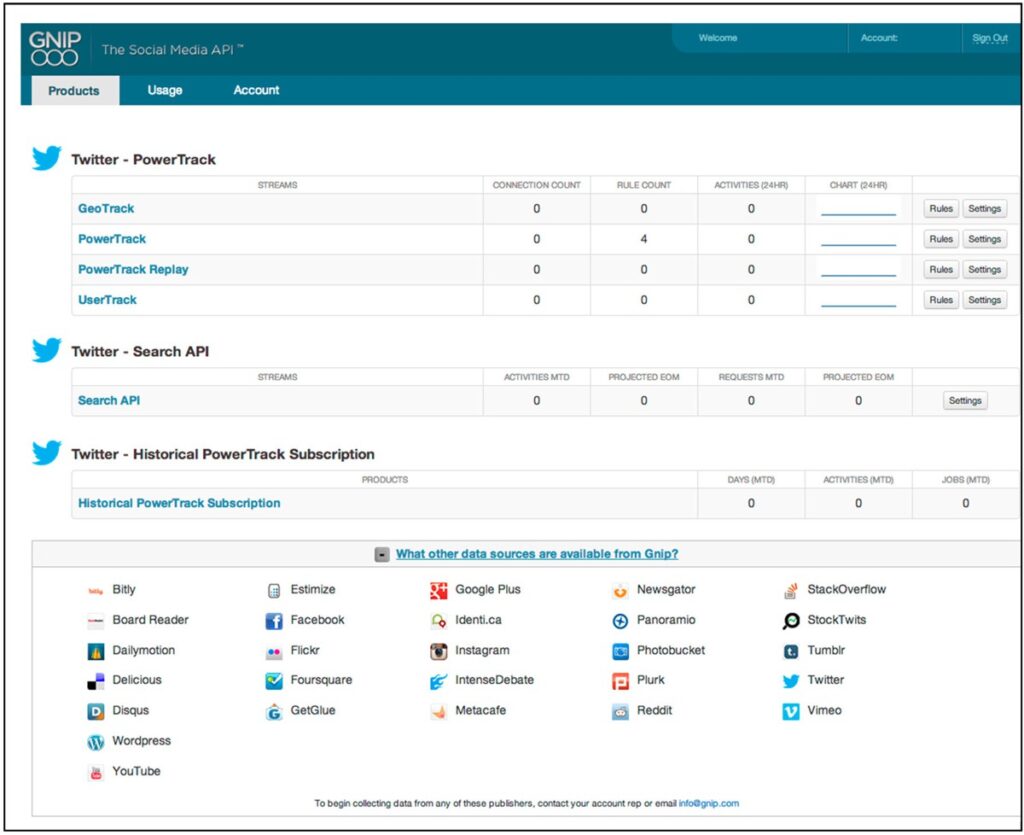Open the PowerTrack Replay stream
1024x835 pixels.
coord(133,269)
